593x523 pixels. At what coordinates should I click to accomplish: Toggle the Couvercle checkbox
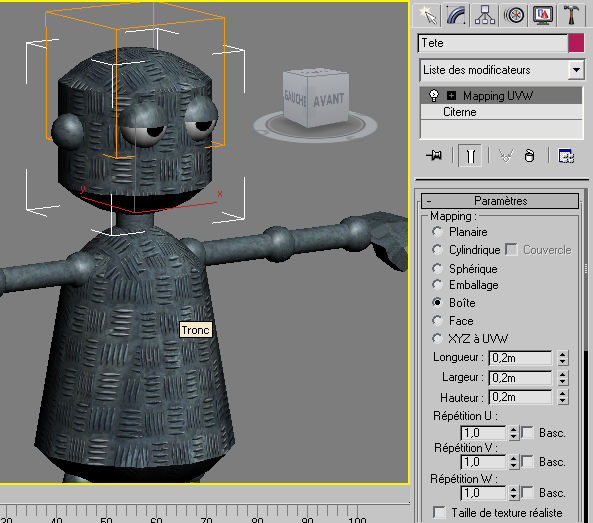coord(511,250)
